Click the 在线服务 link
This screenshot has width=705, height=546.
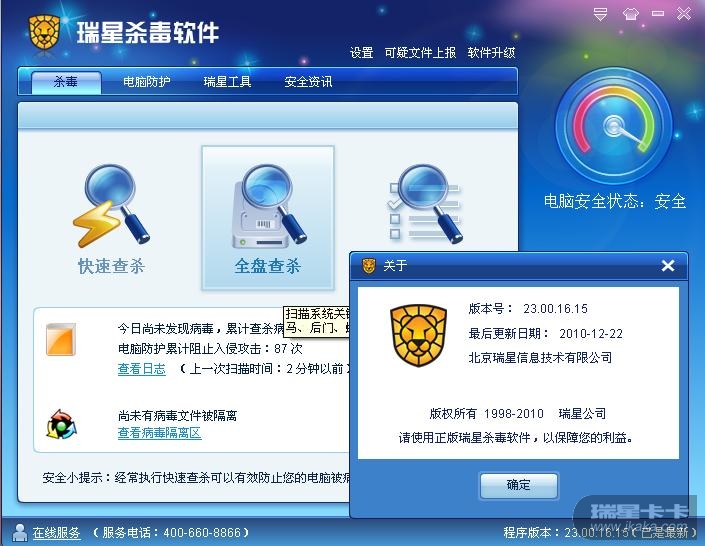click(x=57, y=533)
